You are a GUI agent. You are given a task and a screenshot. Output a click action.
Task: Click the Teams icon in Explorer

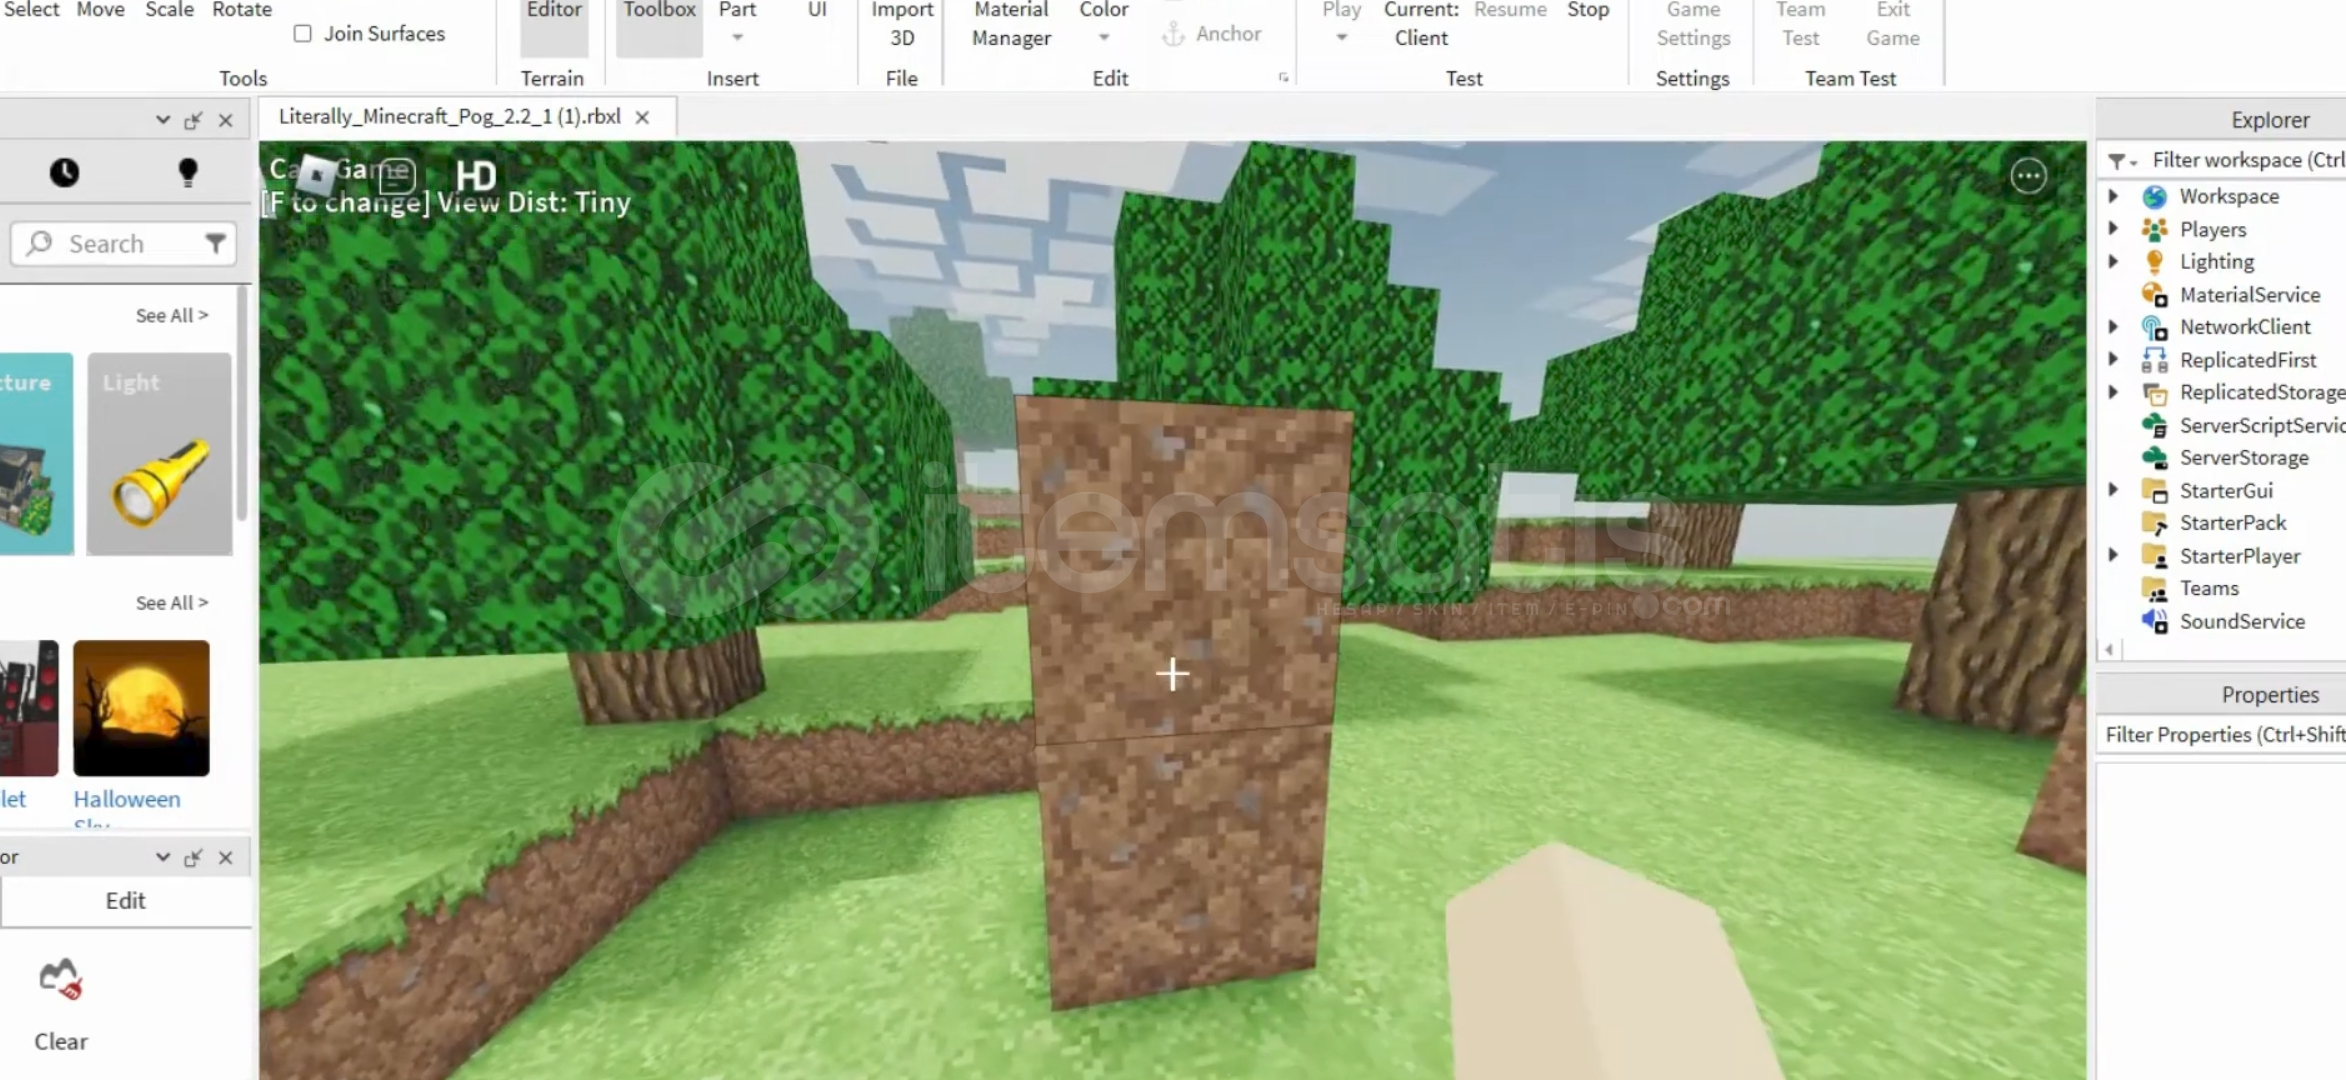[2154, 589]
